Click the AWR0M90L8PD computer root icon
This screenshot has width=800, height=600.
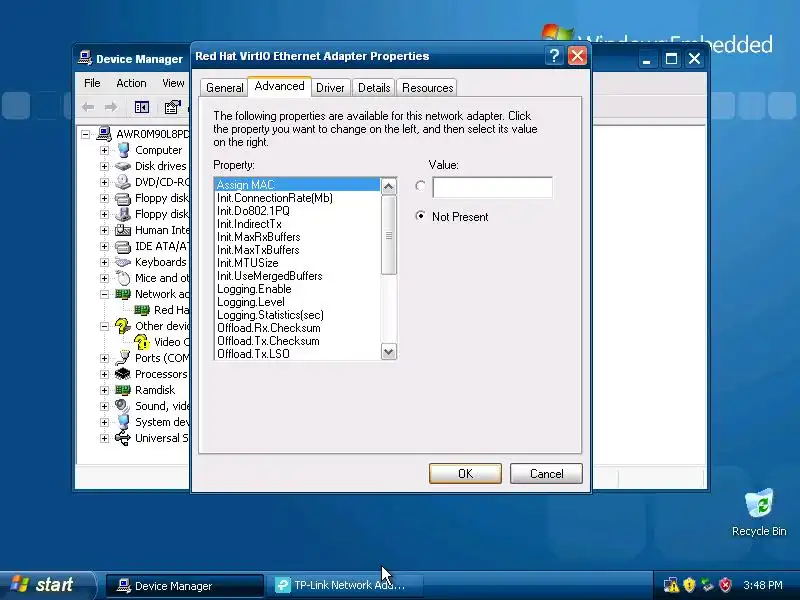point(104,134)
